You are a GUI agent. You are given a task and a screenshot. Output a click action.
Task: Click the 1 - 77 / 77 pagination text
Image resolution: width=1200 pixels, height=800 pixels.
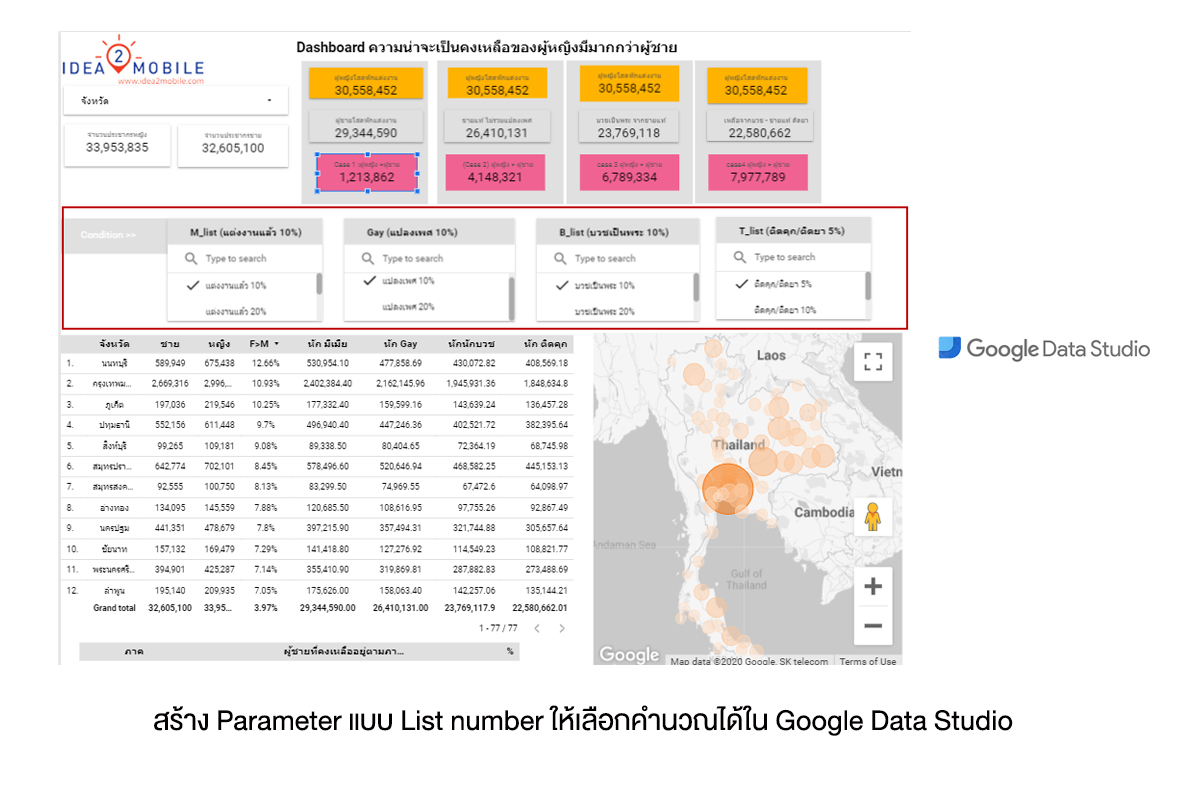(x=498, y=628)
